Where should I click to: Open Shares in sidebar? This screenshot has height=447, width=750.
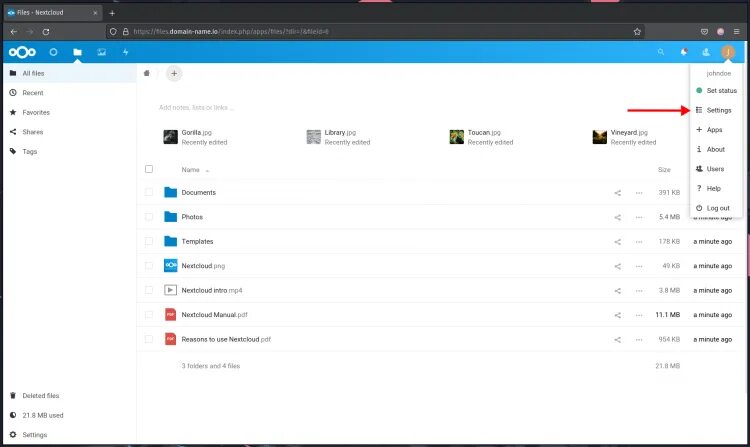click(x=70, y=132)
